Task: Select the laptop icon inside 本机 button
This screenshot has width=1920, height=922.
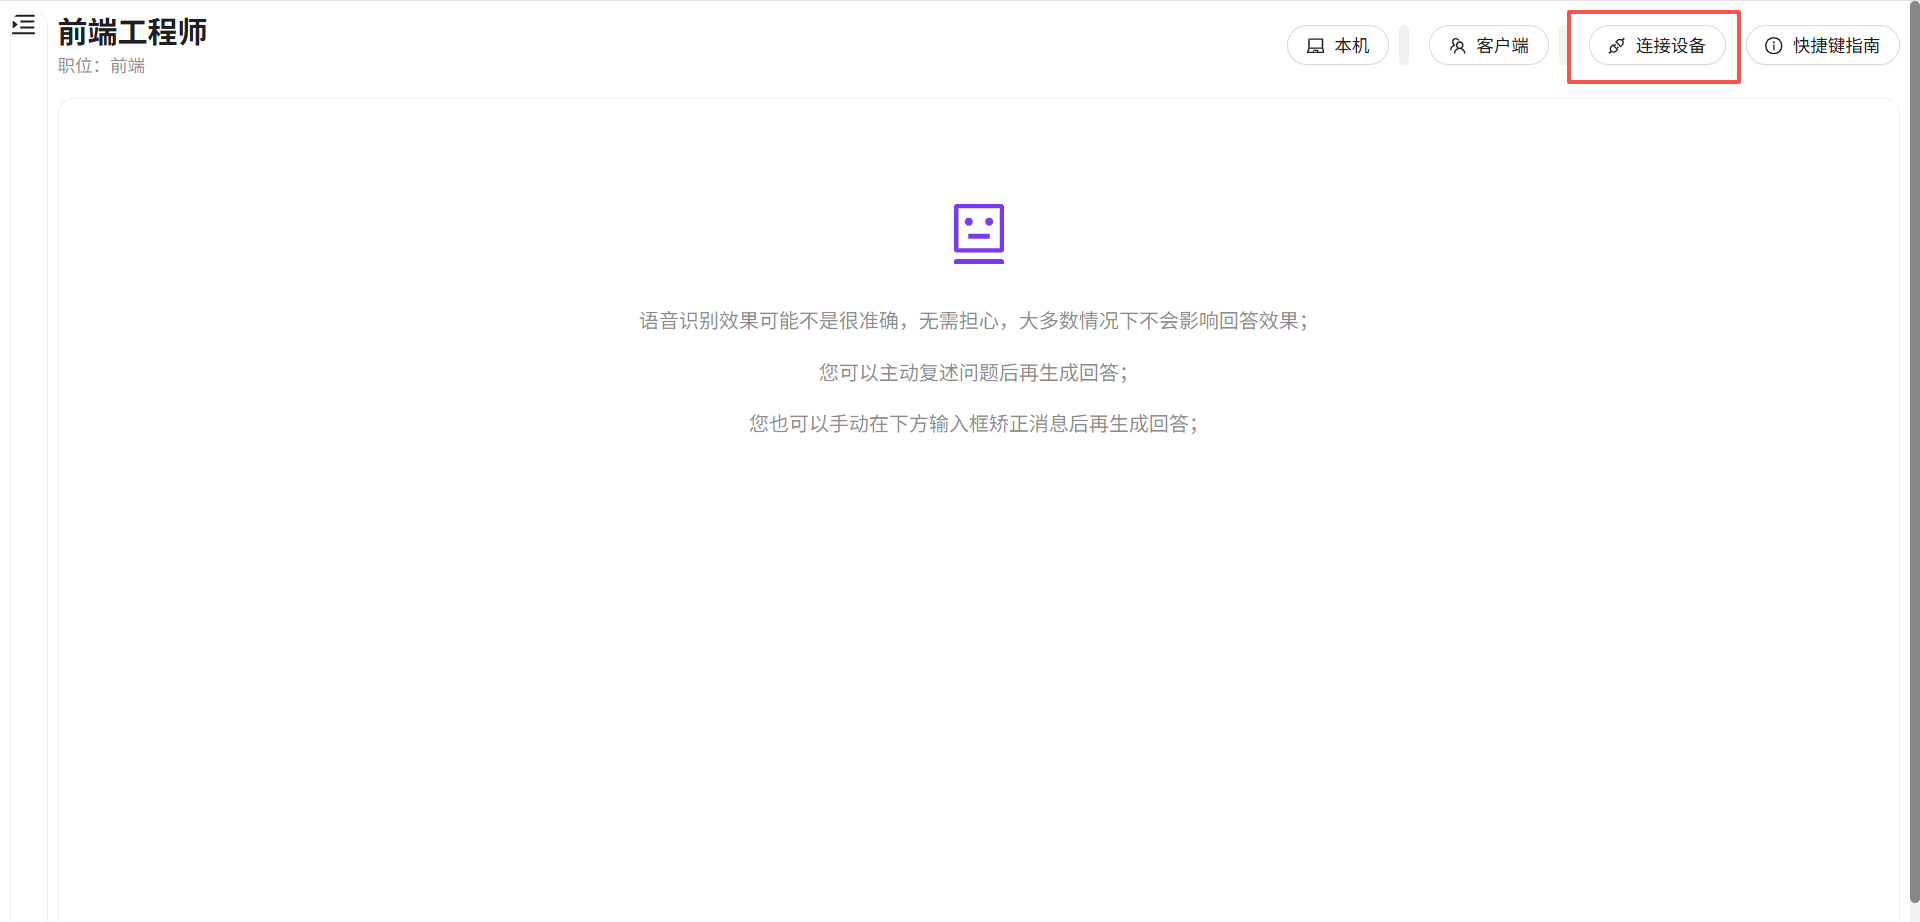Action: 1315,45
